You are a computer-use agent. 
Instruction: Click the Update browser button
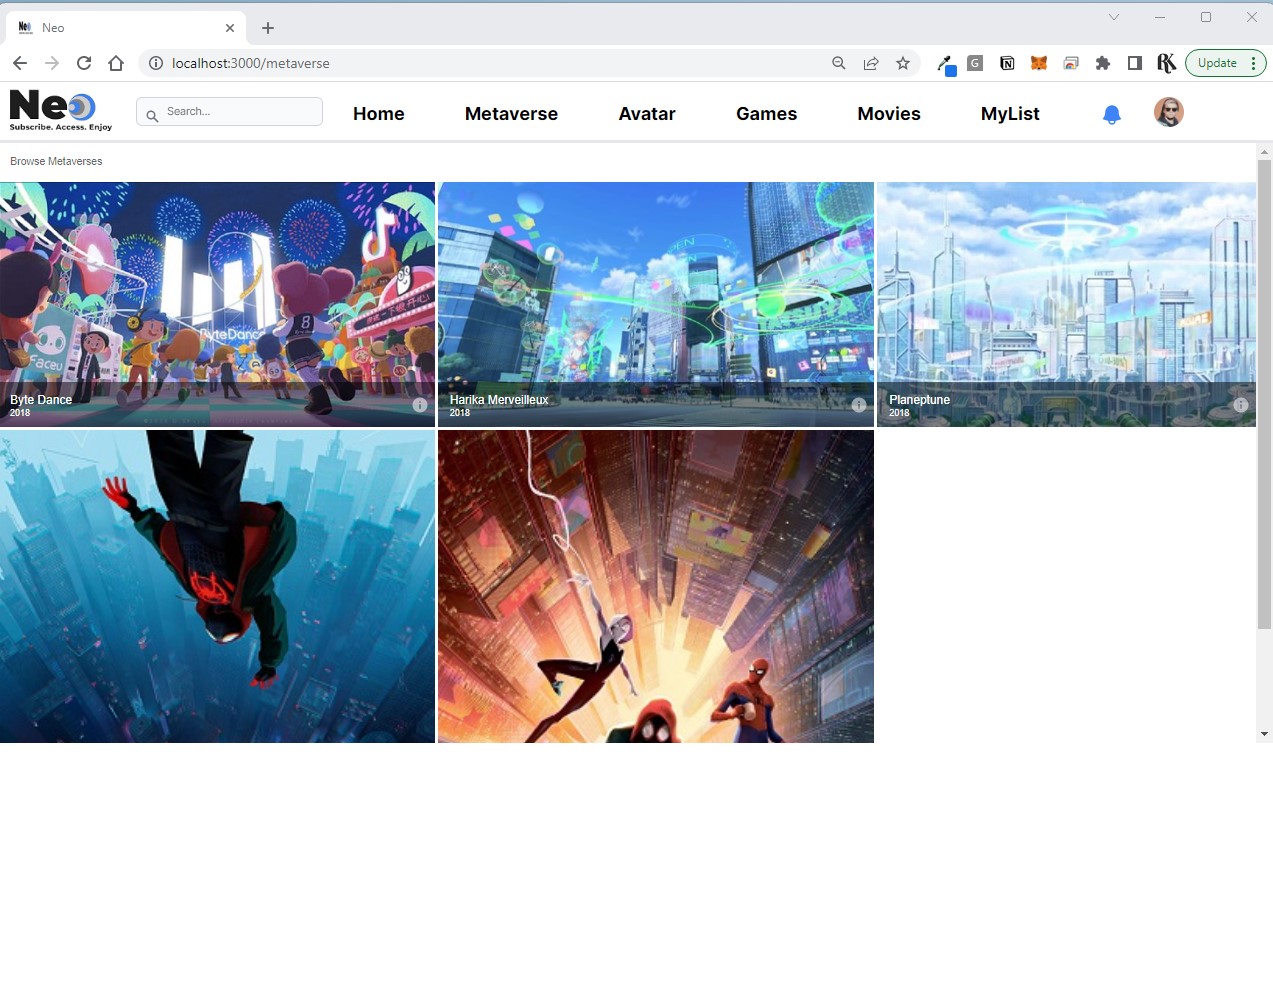pyautogui.click(x=1217, y=63)
